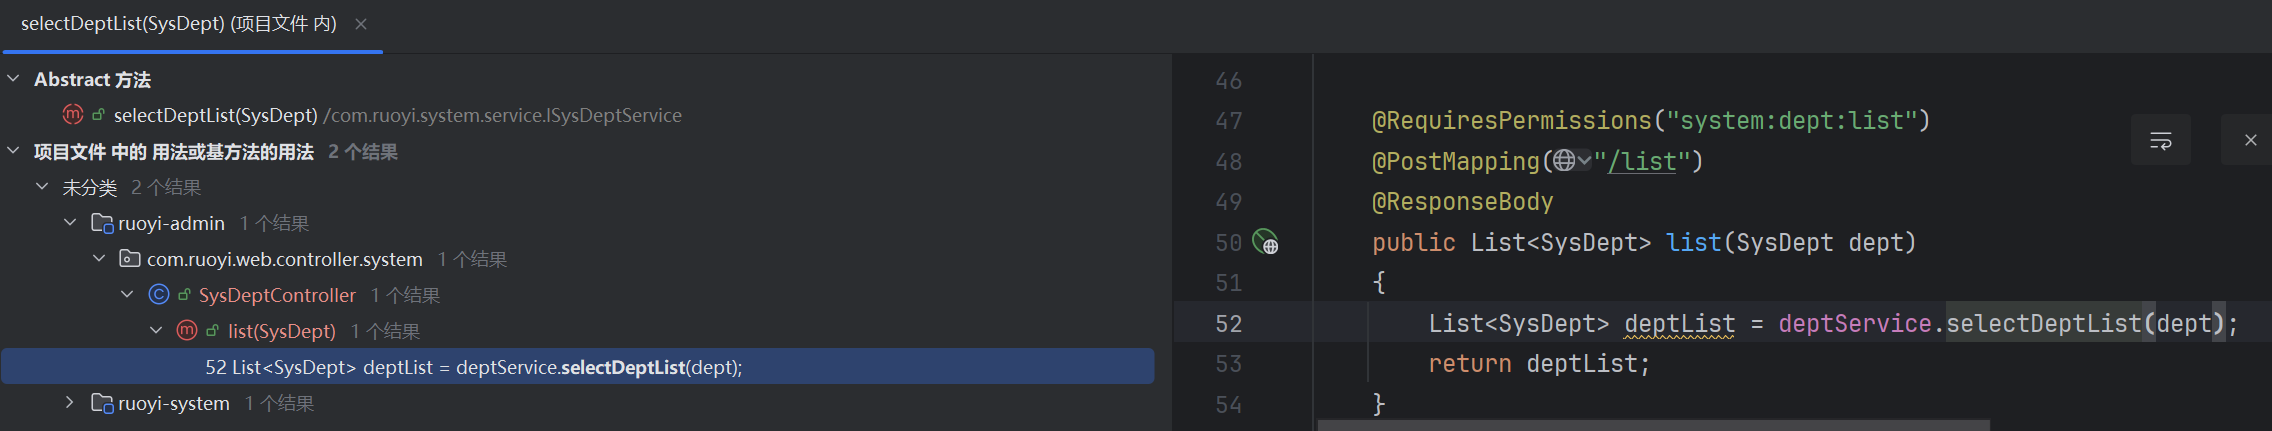Click the horizontal scrollbar under the code
Viewport: 2272px width, 431px height.
1653,425
